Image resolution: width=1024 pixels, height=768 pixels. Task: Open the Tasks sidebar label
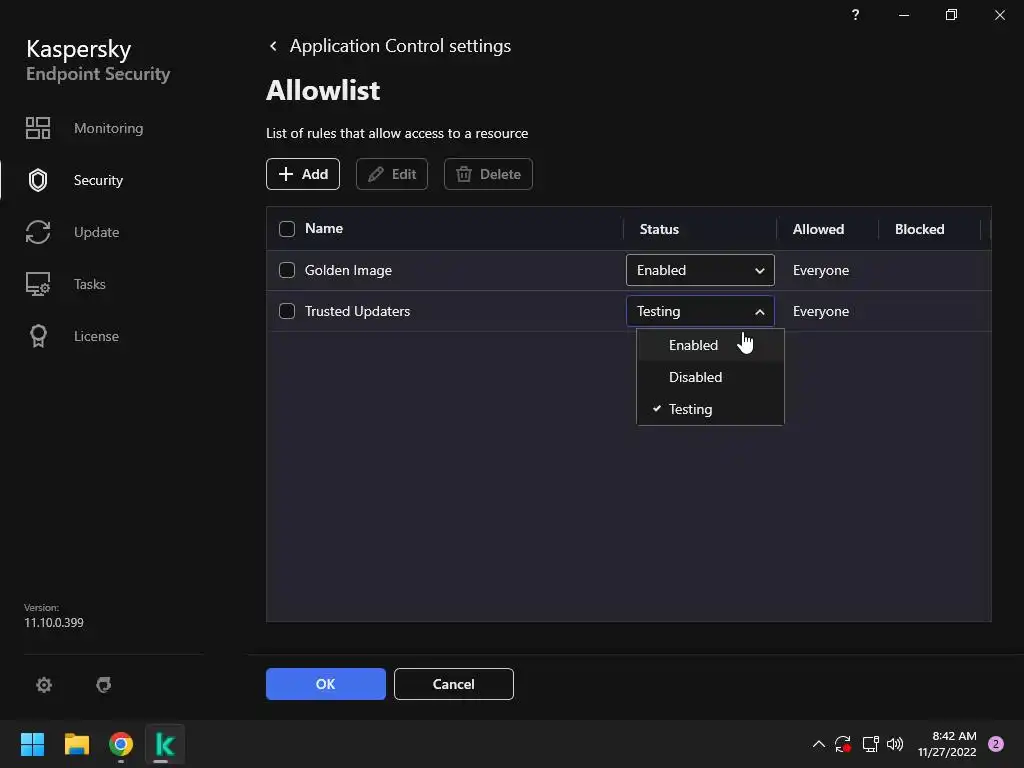pyautogui.click(x=89, y=284)
